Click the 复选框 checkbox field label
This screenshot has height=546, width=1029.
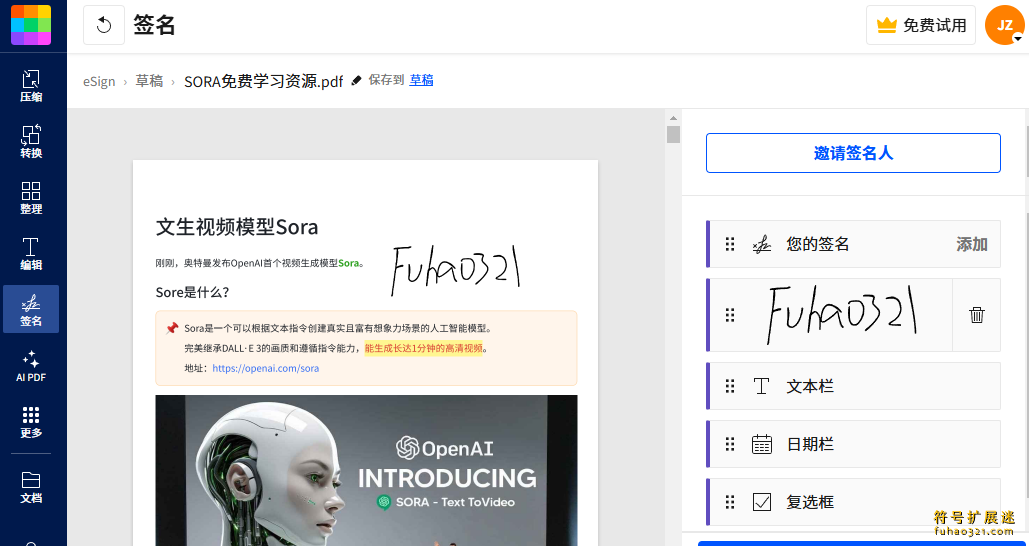tap(810, 502)
